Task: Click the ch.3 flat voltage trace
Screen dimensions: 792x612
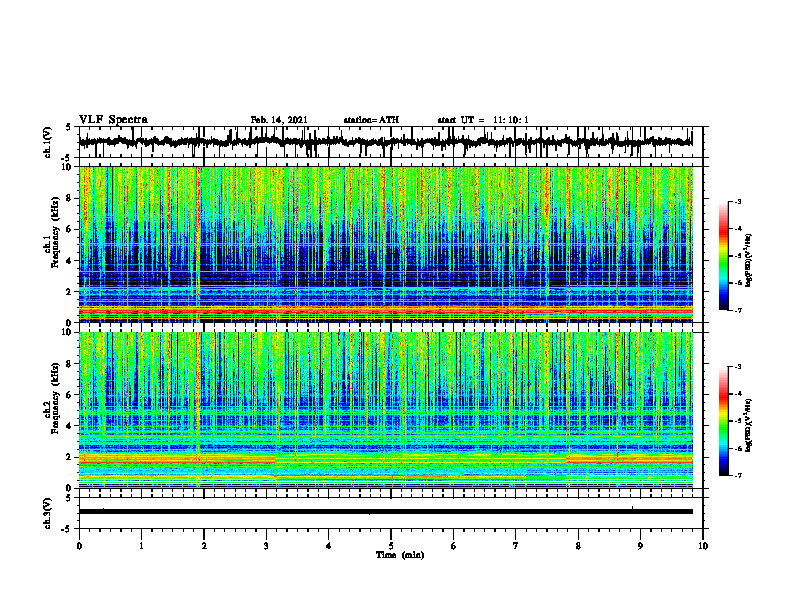Action: (385, 512)
